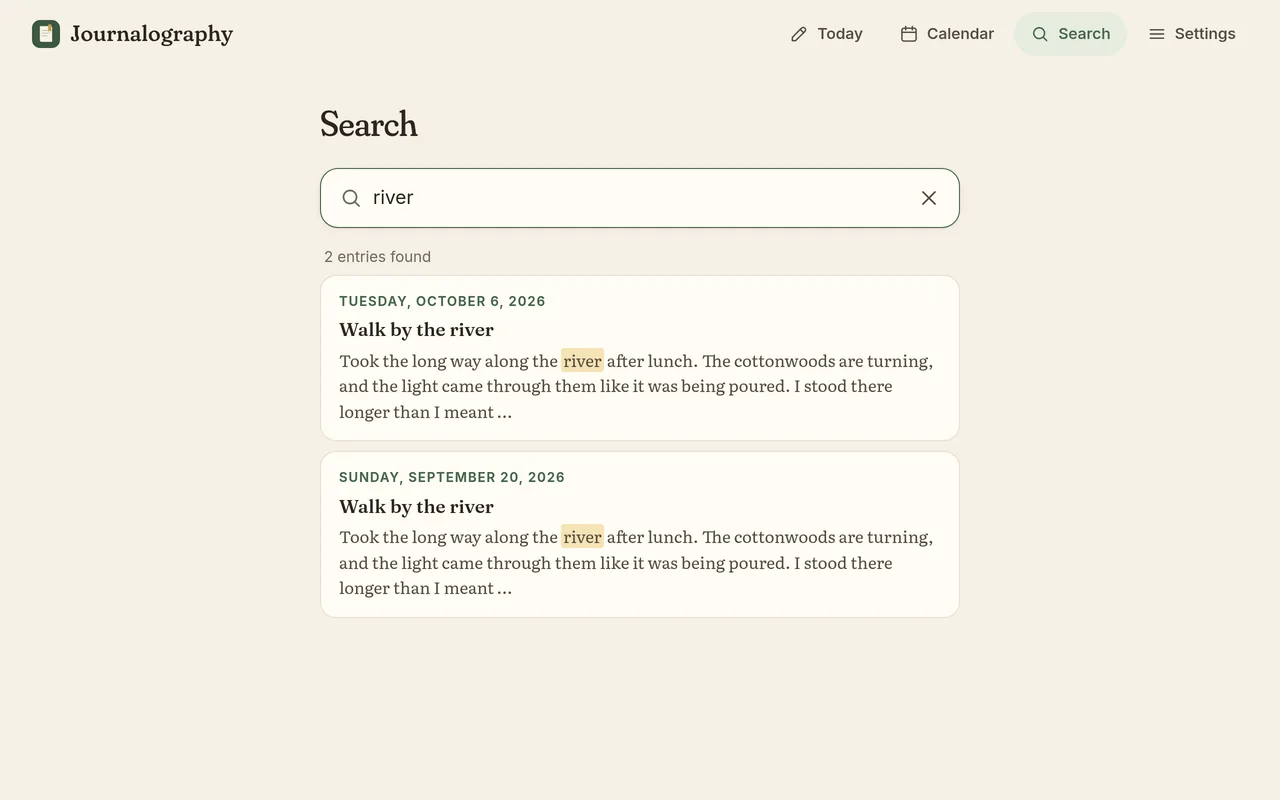The height and width of the screenshot is (800, 1280).
Task: Focus the search input containing "river"
Action: (640, 198)
